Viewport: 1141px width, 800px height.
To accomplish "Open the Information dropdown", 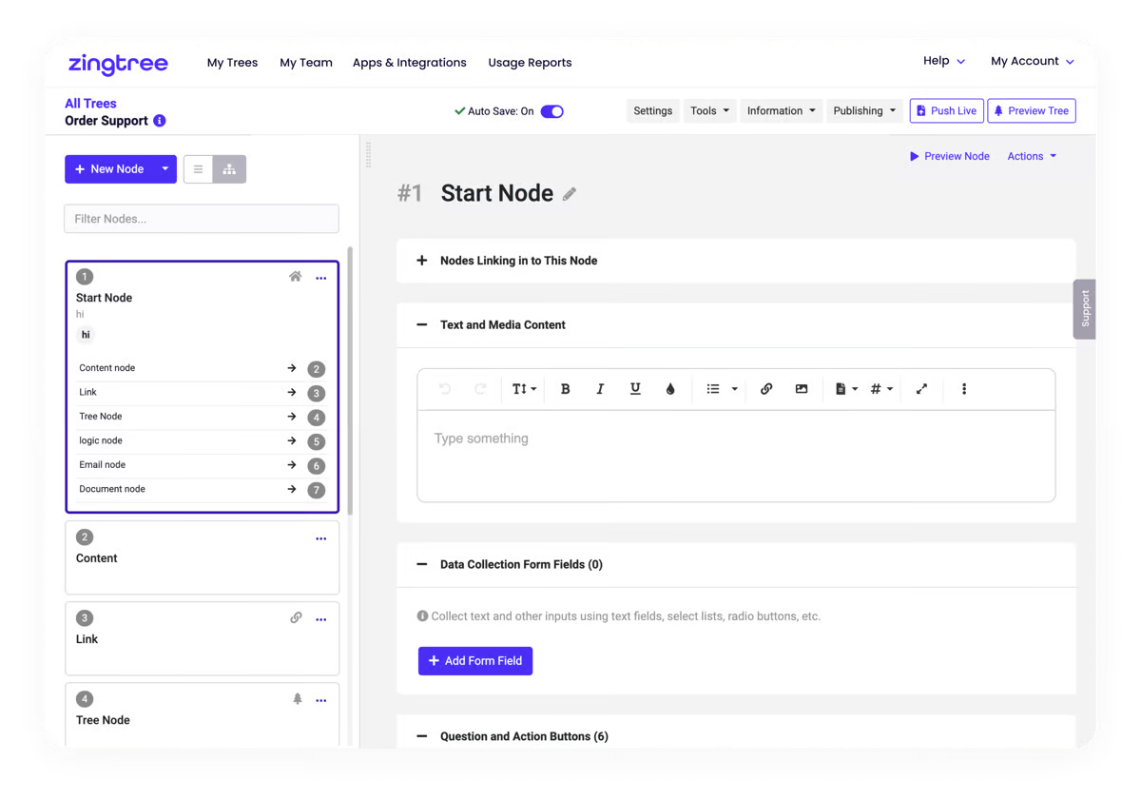I will pyautogui.click(x=781, y=111).
